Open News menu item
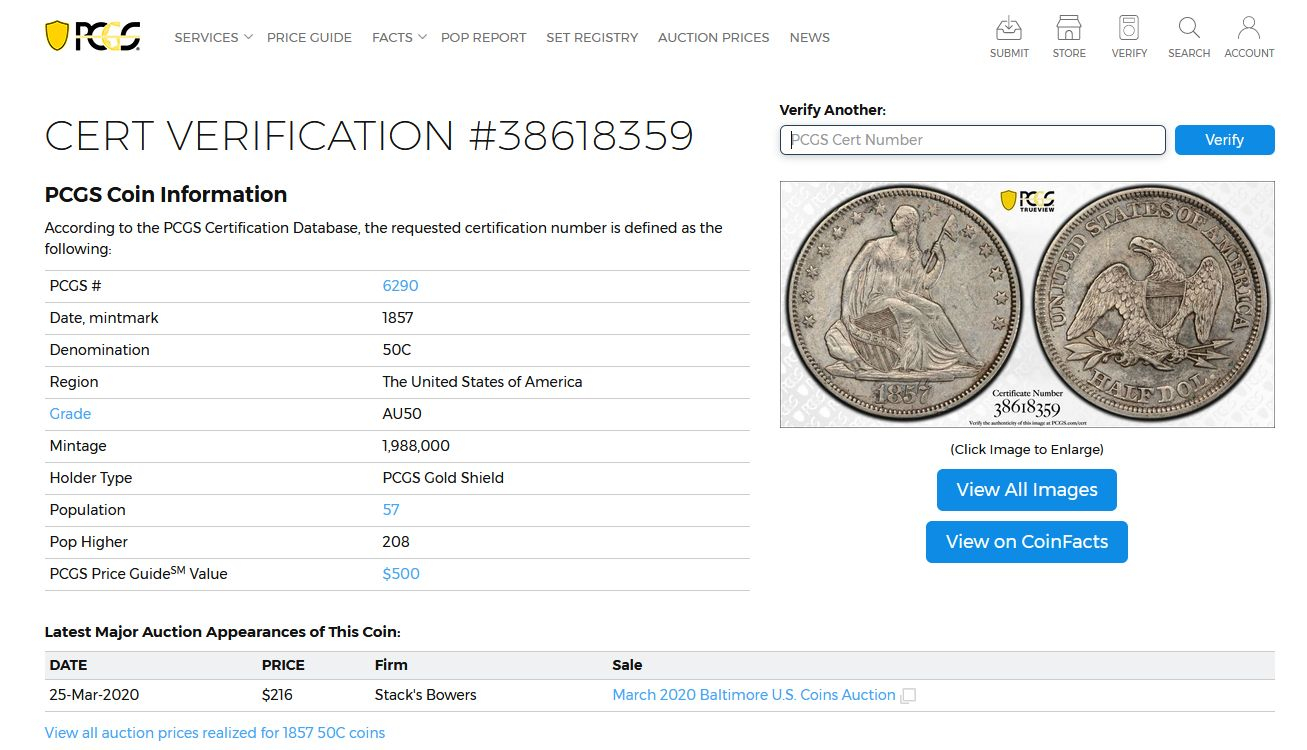 point(810,37)
